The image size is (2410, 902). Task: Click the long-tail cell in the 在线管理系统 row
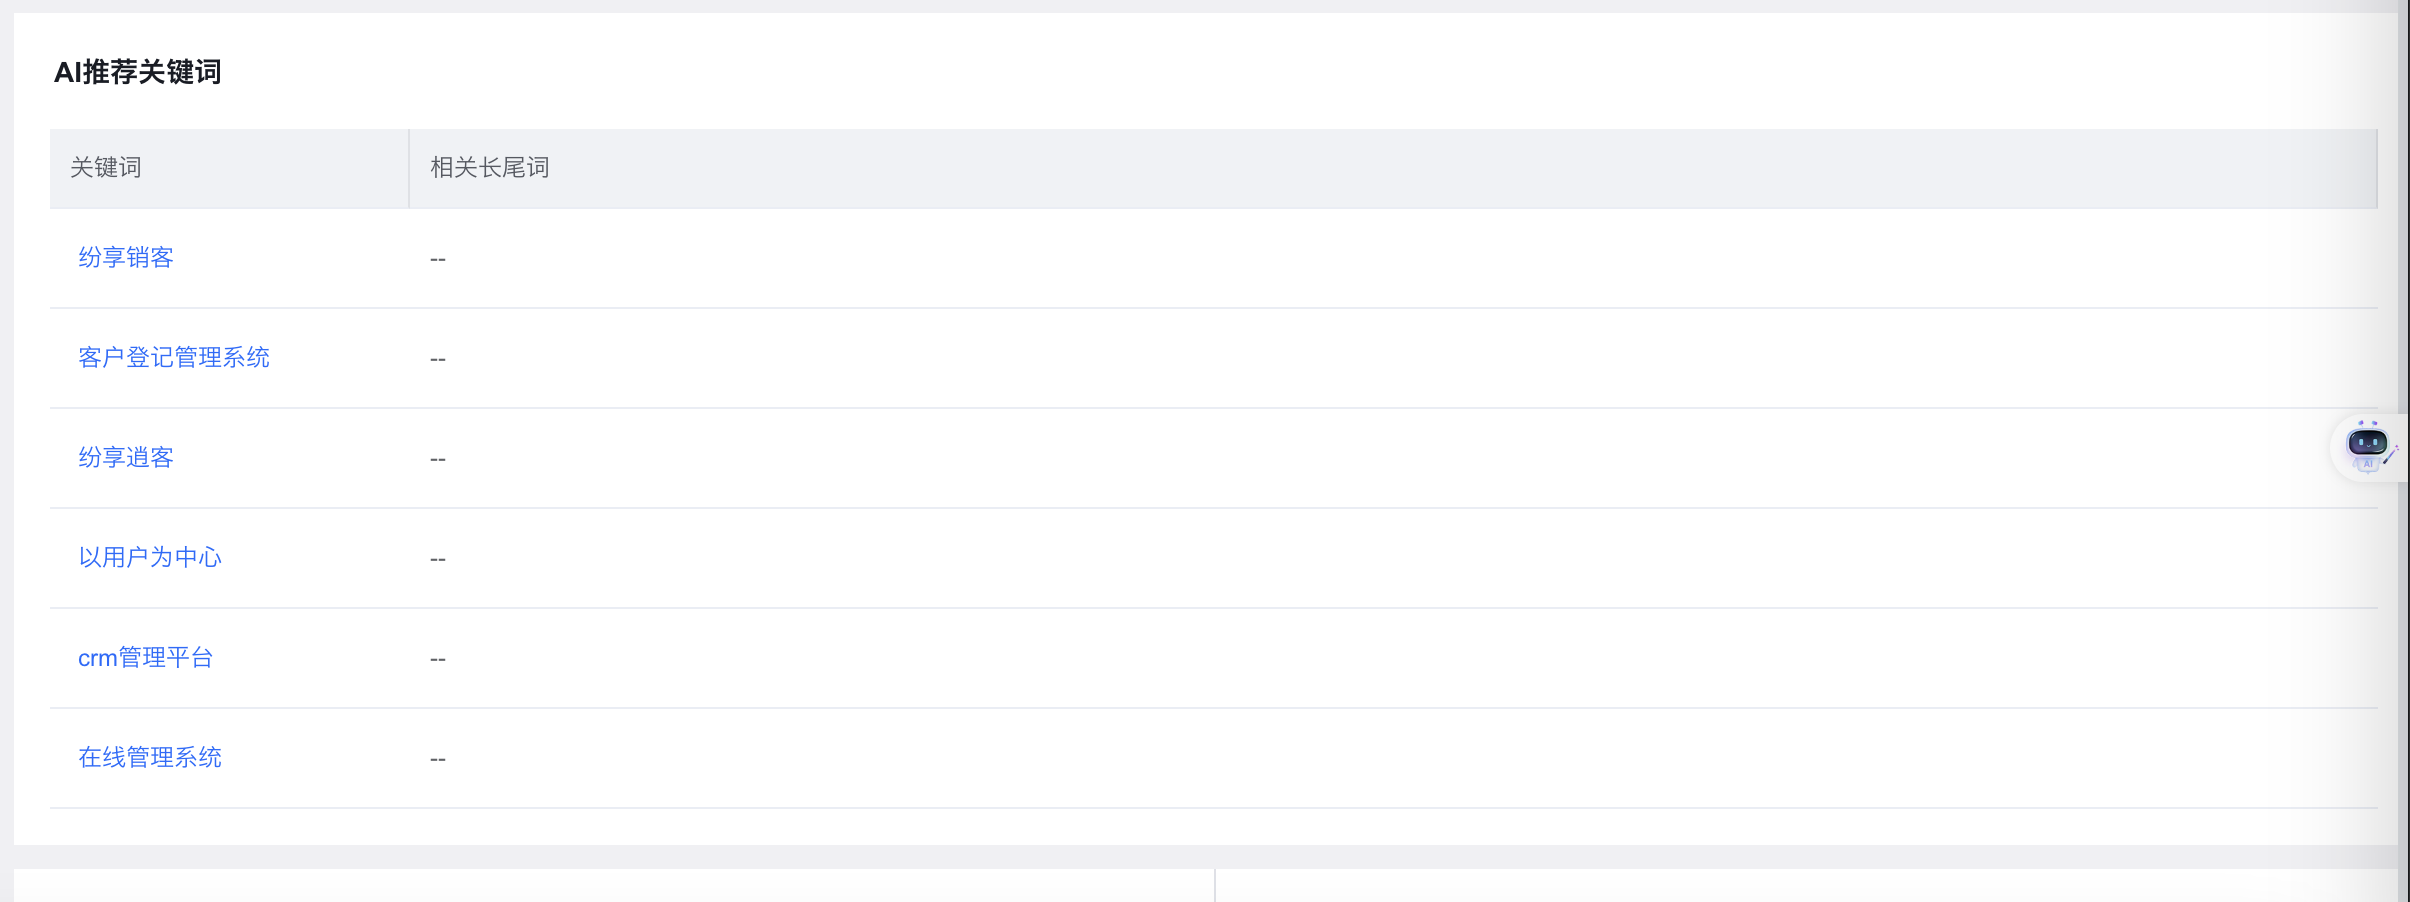coord(1393,758)
